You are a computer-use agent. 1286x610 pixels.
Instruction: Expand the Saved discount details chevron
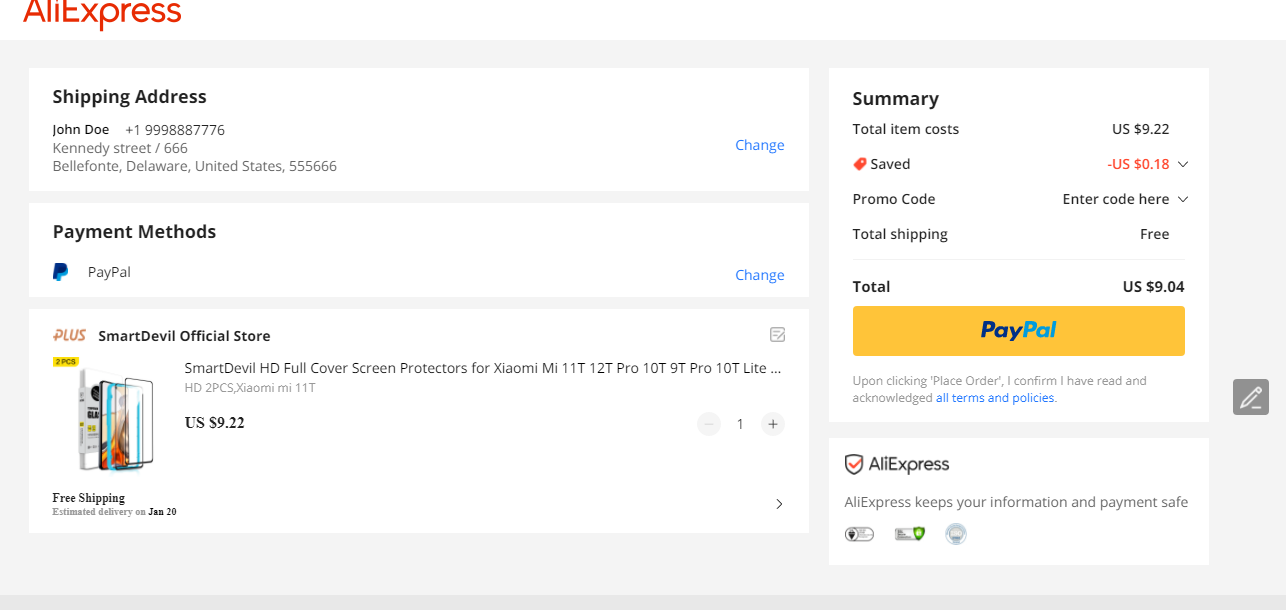point(1183,164)
